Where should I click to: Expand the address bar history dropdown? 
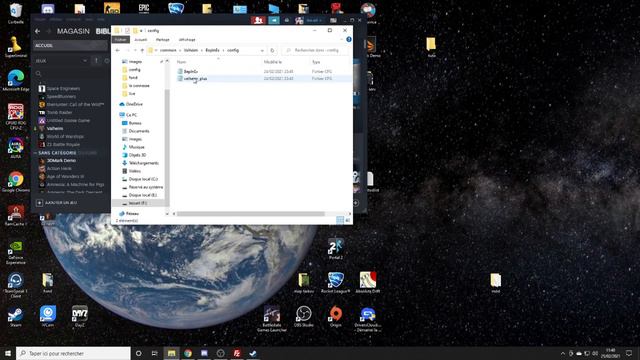click(262, 50)
